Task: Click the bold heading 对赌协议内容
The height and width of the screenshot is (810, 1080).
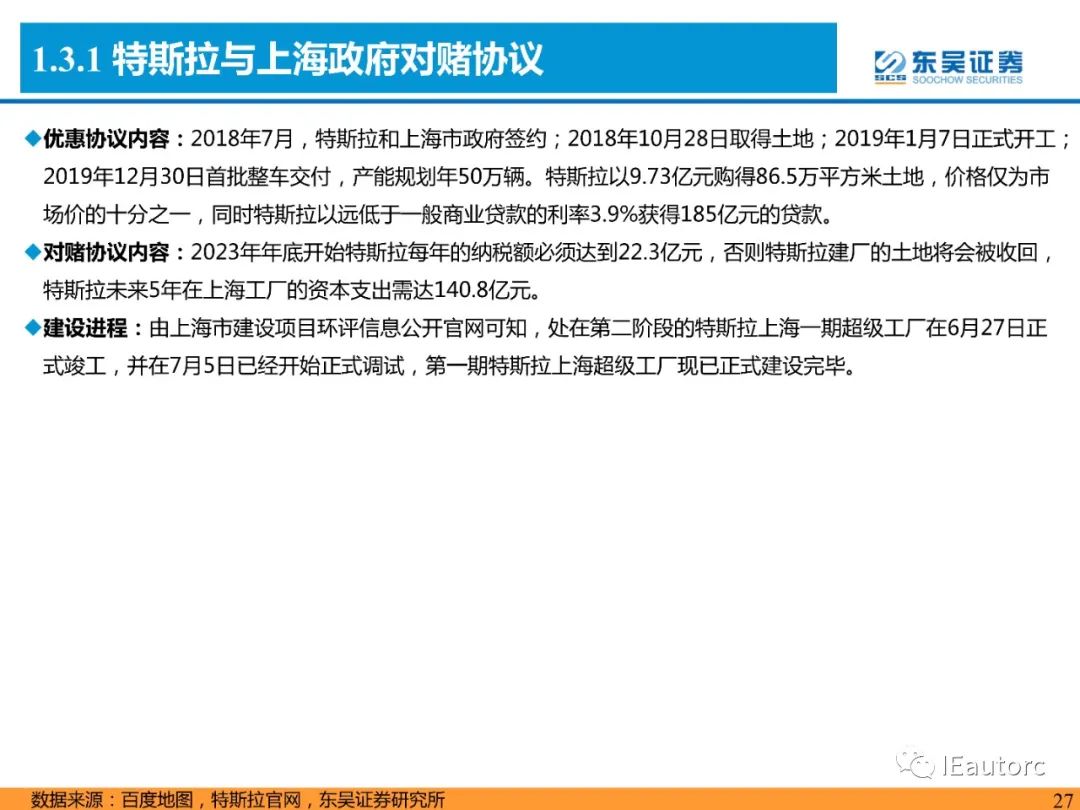Action: (x=106, y=252)
